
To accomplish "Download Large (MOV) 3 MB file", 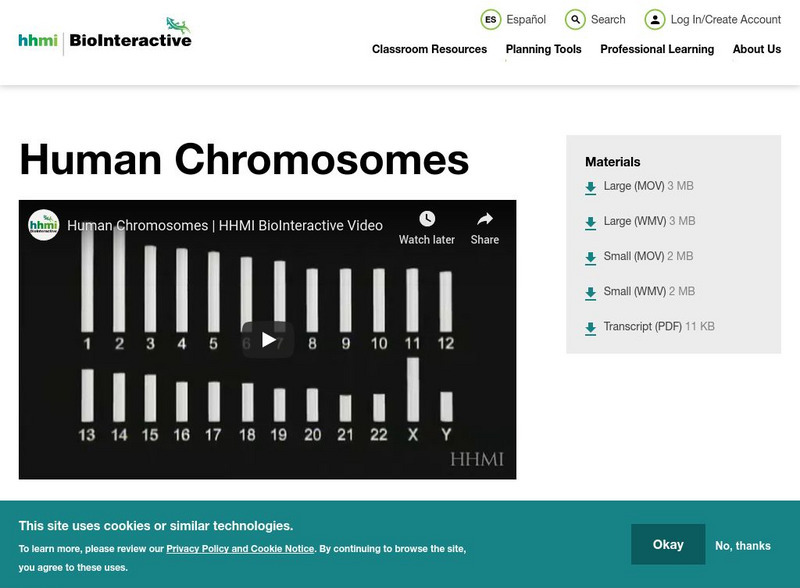I will (648, 186).
